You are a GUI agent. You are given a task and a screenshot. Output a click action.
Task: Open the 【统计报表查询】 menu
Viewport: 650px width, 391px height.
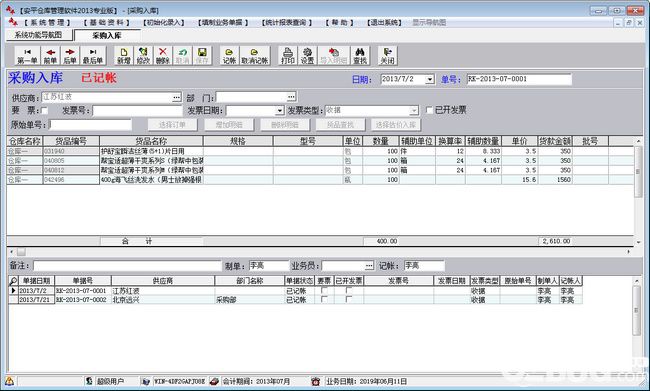(287, 22)
